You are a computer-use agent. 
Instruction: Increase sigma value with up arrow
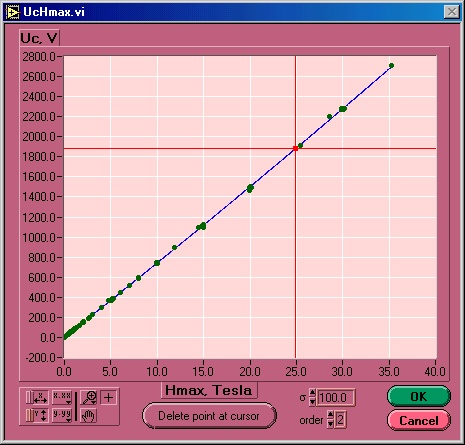click(x=312, y=392)
